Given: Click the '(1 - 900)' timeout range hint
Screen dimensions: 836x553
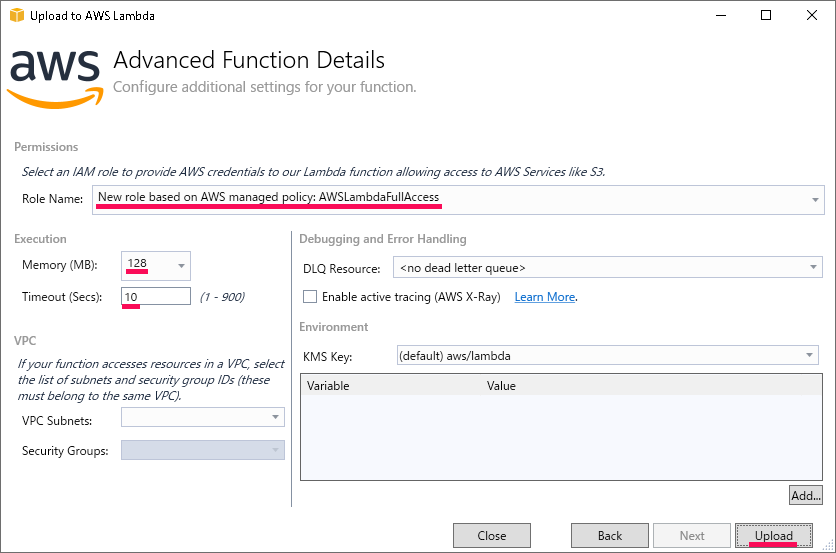Looking at the screenshot, I should (x=222, y=297).
